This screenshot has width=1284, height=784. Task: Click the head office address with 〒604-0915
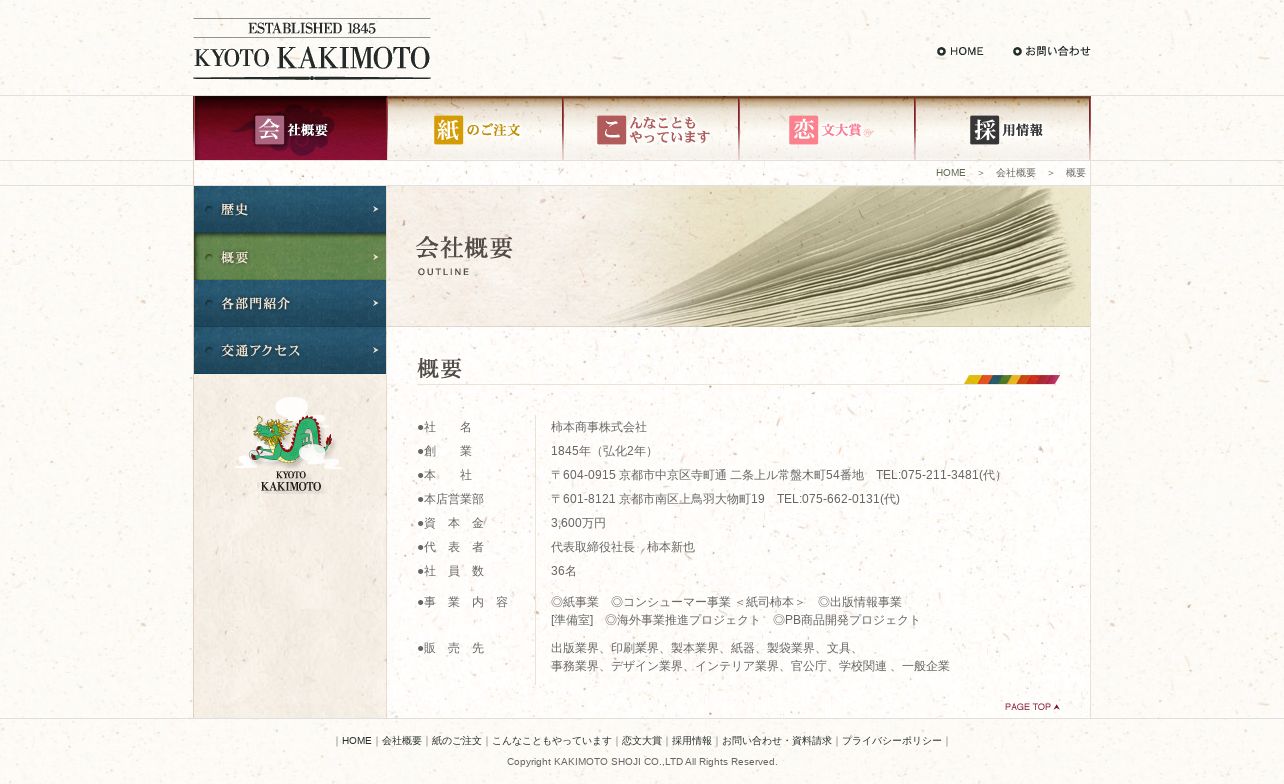[x=778, y=475]
